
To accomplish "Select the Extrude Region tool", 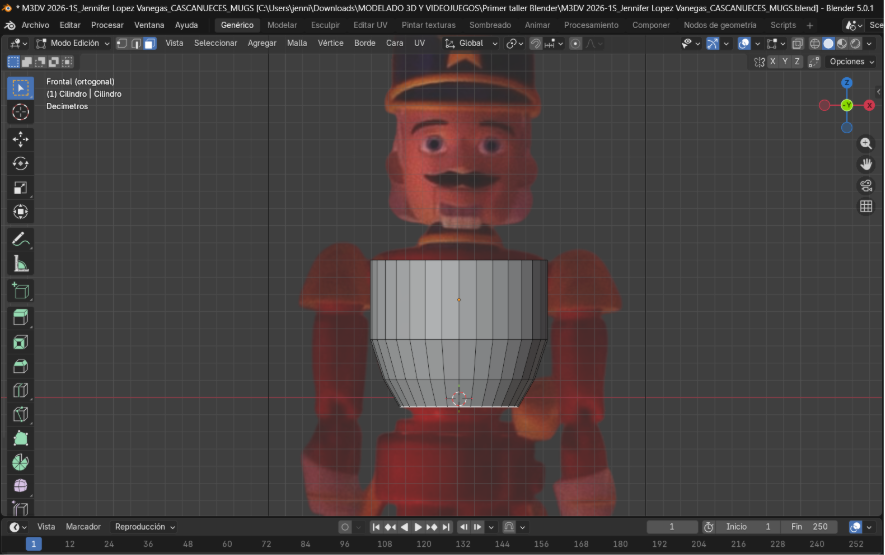I will coord(20,318).
